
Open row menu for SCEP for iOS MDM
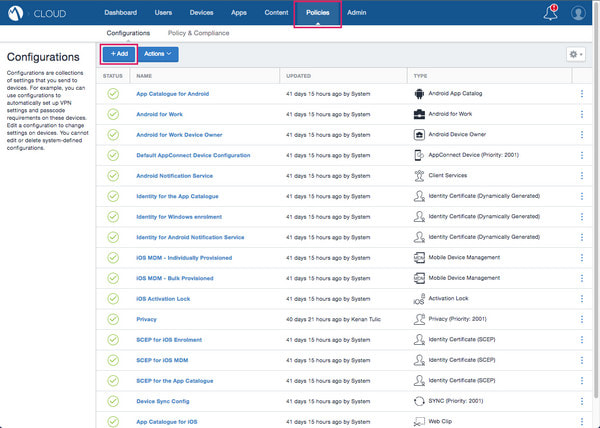coord(582,360)
